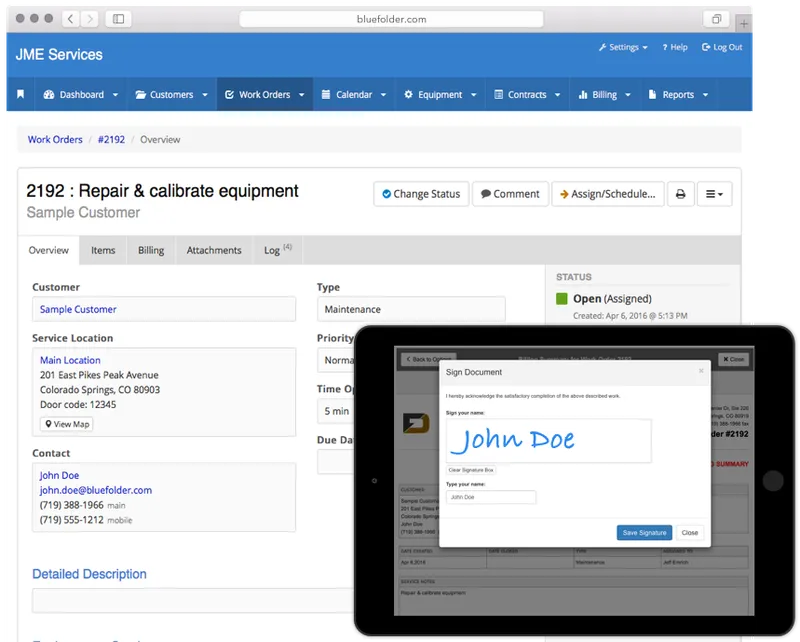Toggle the browser sidebar icon
800x642 pixels.
tap(118, 19)
